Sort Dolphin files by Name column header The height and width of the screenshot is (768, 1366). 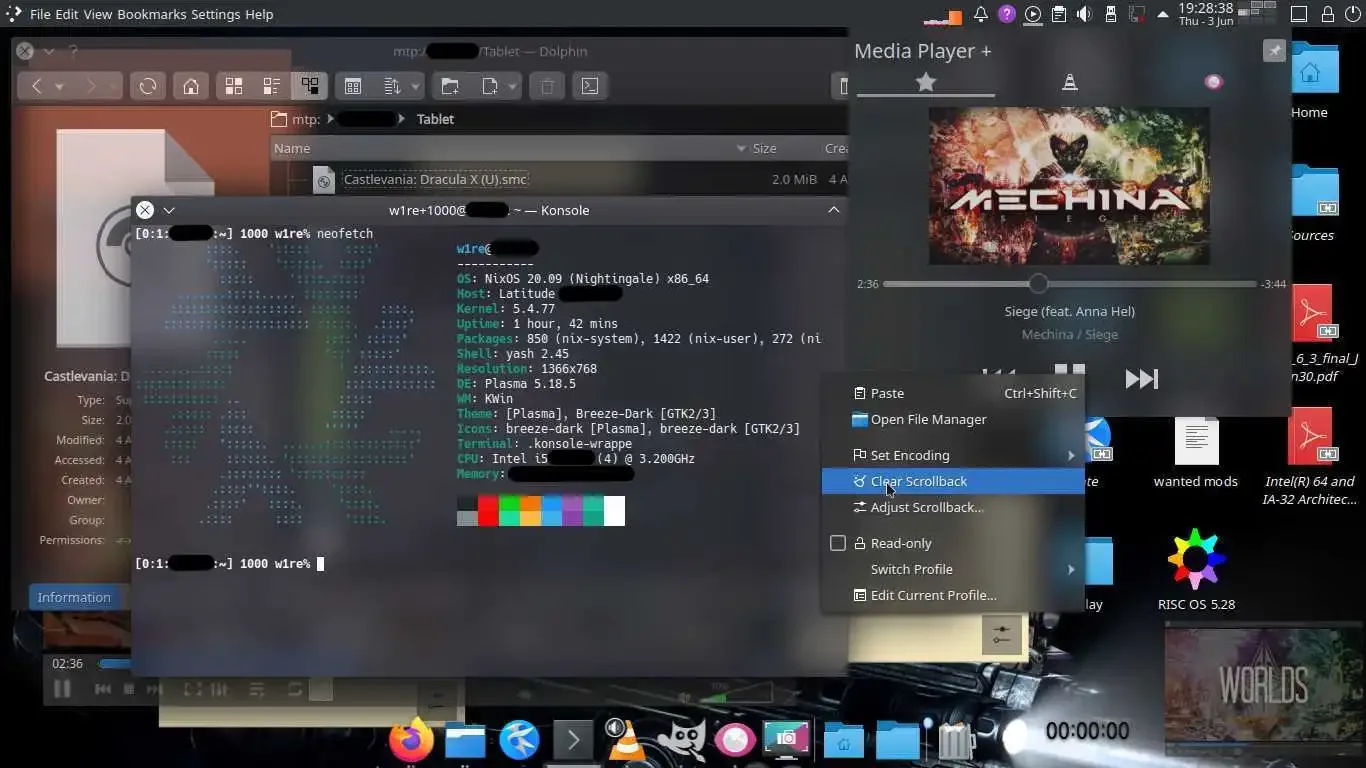[x=510, y=148]
